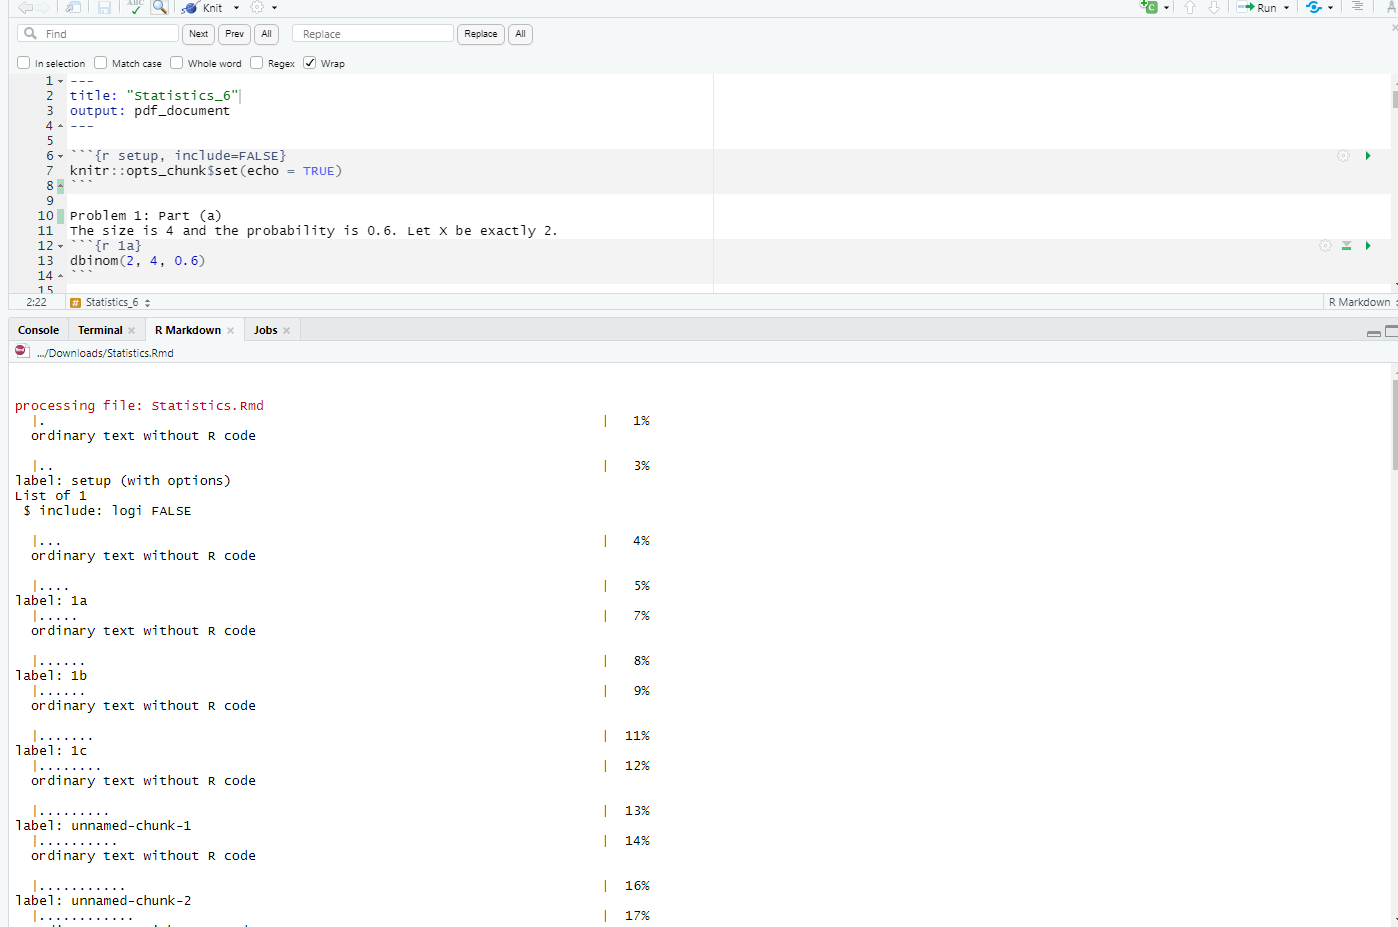Open the Jobs tab
1398x927 pixels.
pos(265,329)
